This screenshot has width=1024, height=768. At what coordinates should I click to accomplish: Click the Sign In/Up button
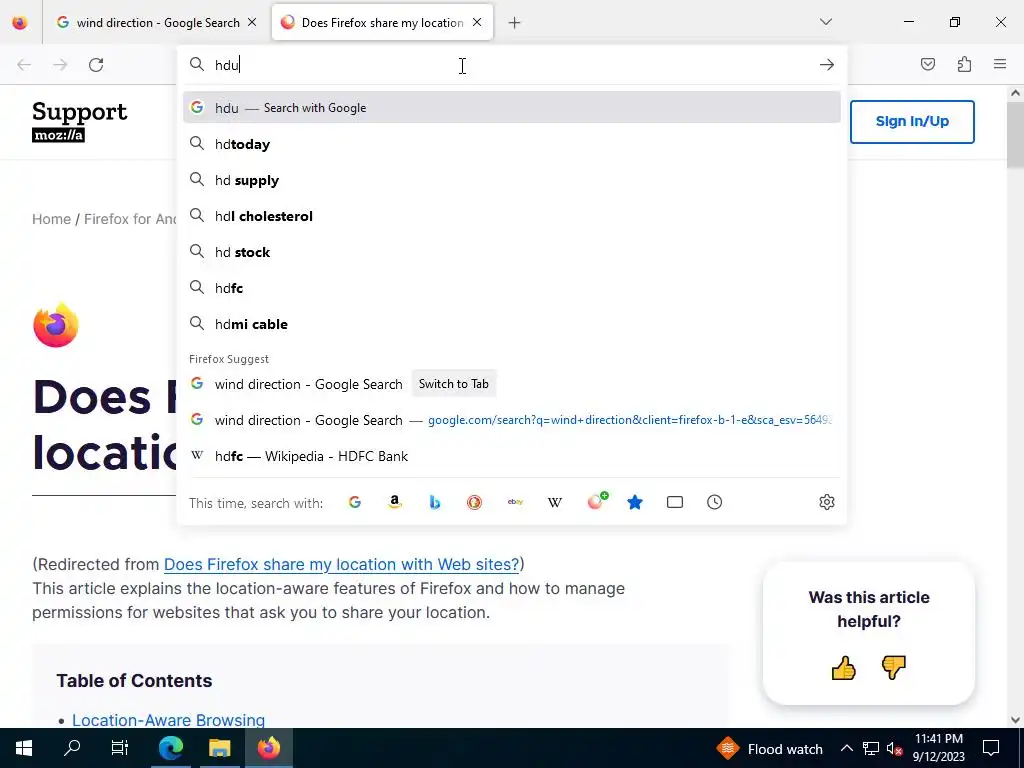[x=912, y=121]
